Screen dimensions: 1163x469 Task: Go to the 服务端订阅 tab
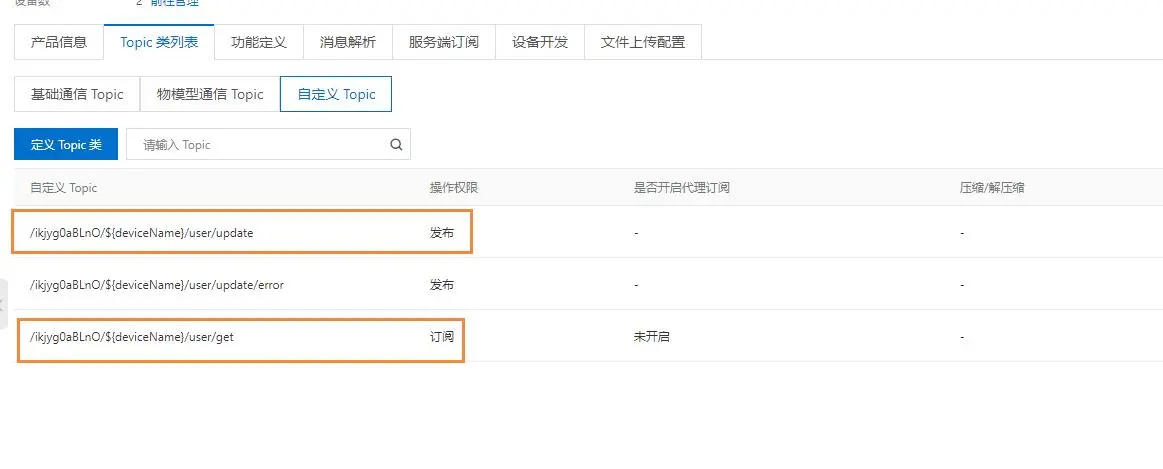[444, 42]
